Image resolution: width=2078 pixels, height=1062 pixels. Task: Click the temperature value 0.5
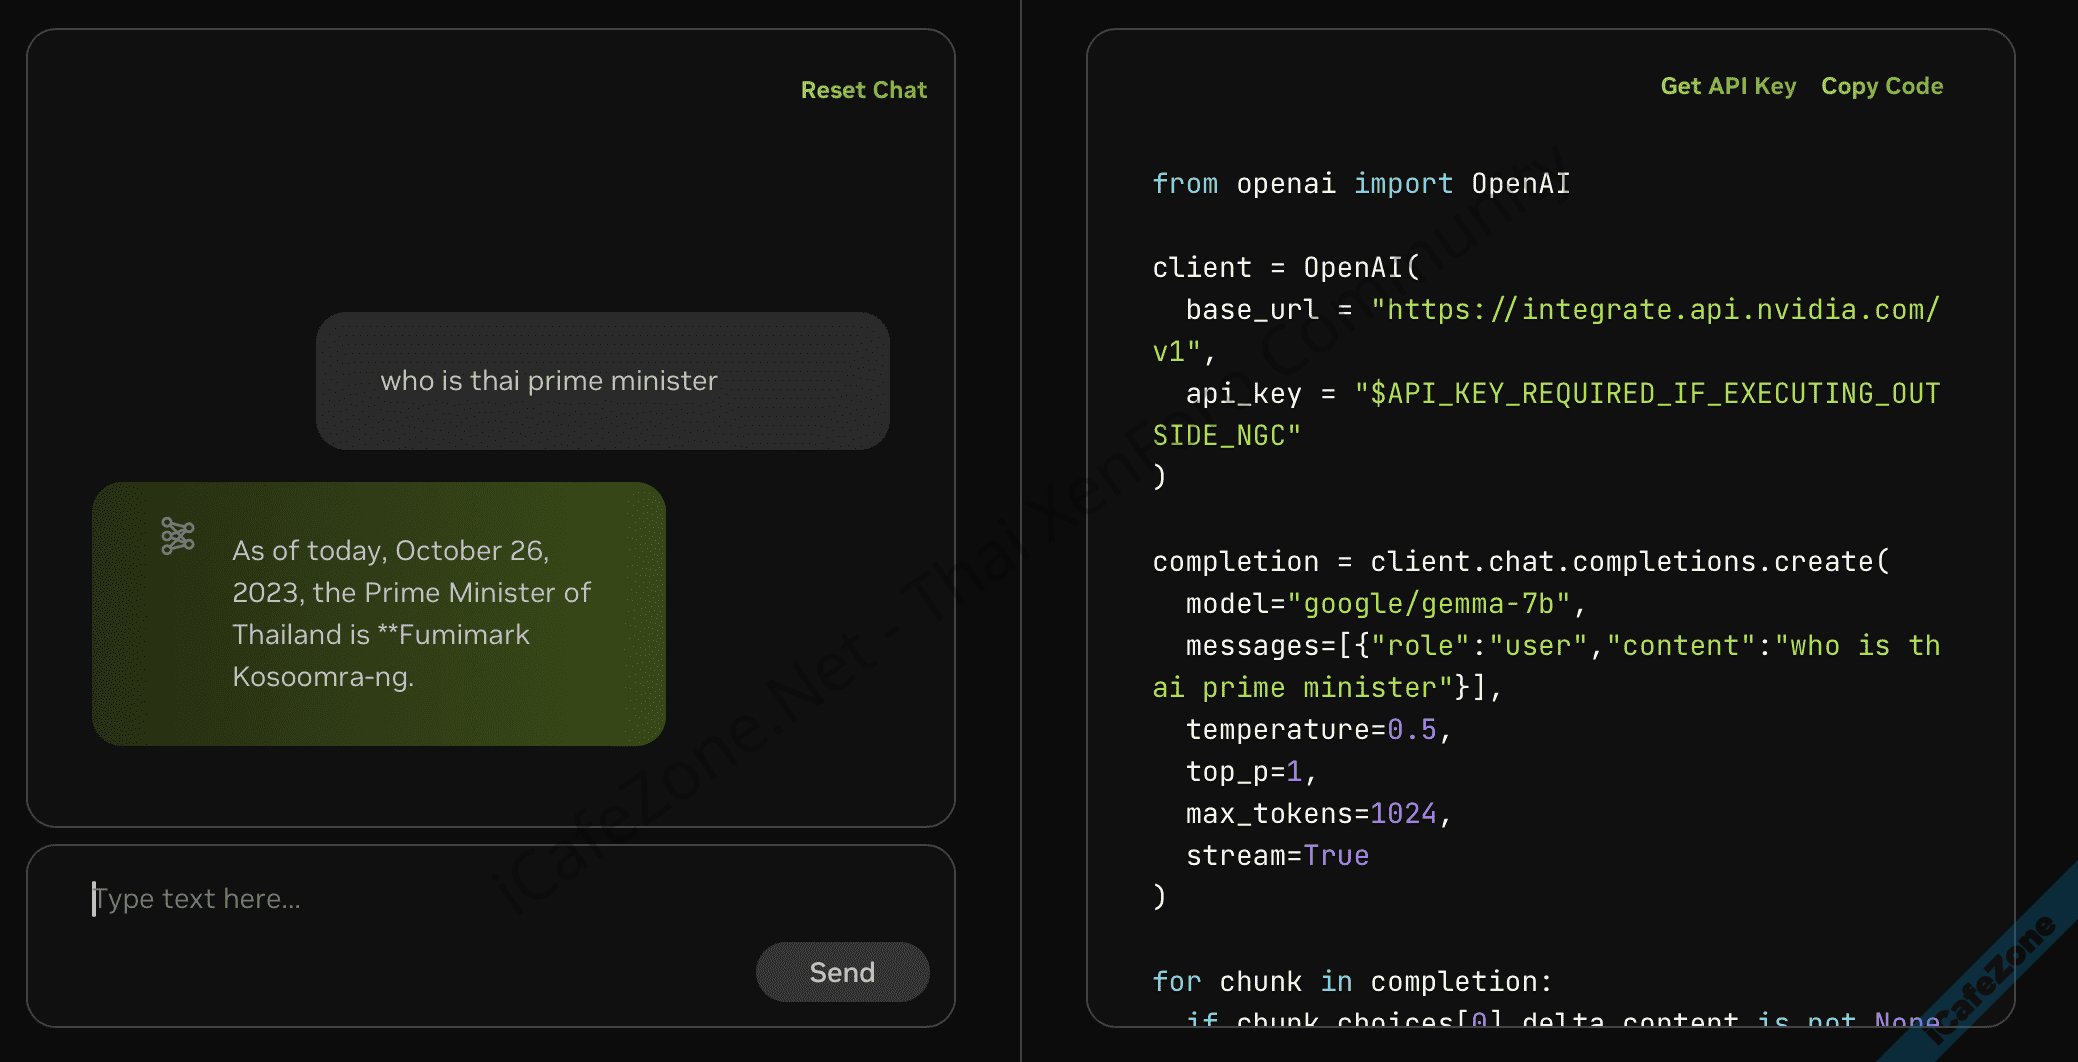tap(1411, 730)
